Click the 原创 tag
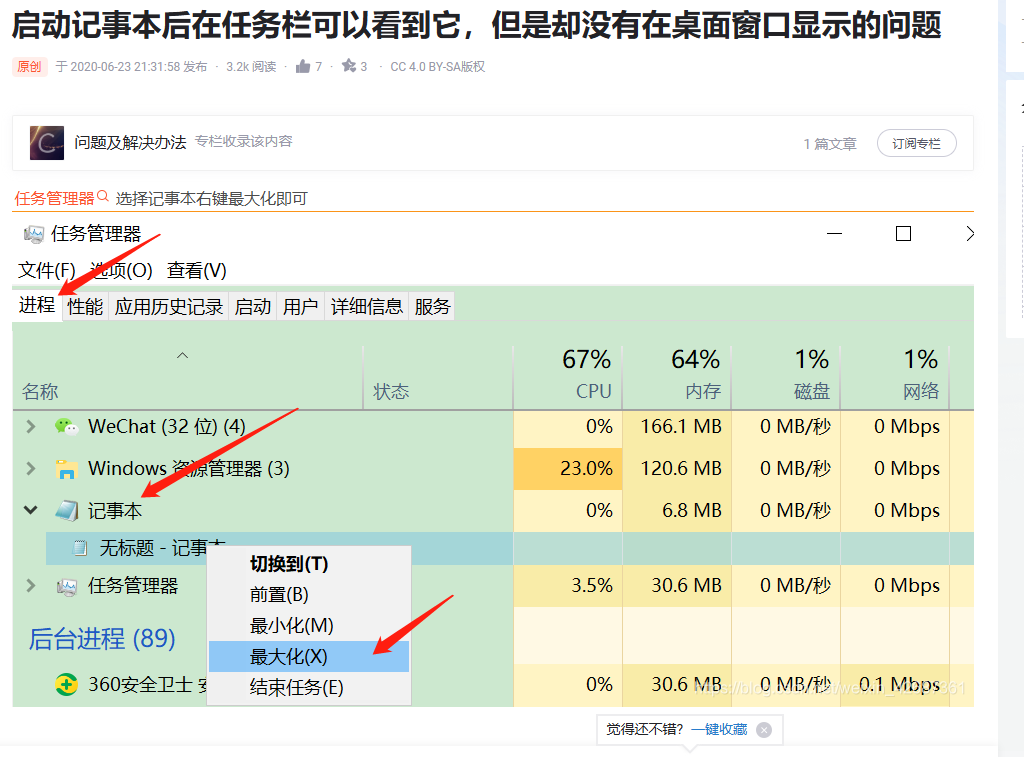Image resolution: width=1024 pixels, height=757 pixels. click(29, 67)
